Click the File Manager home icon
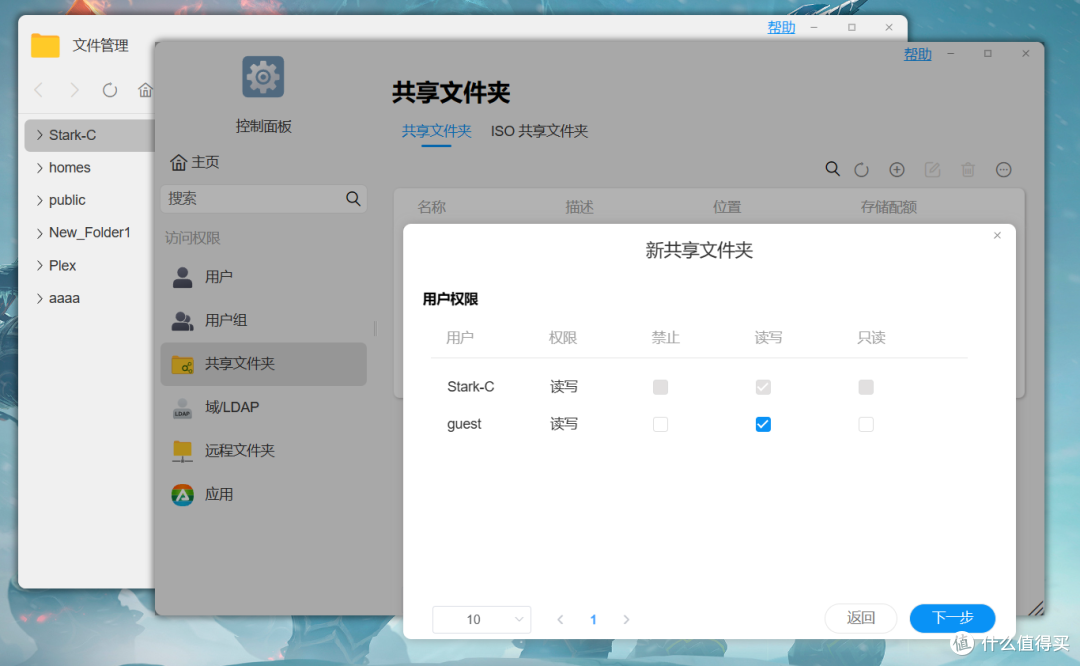 pyautogui.click(x=145, y=90)
